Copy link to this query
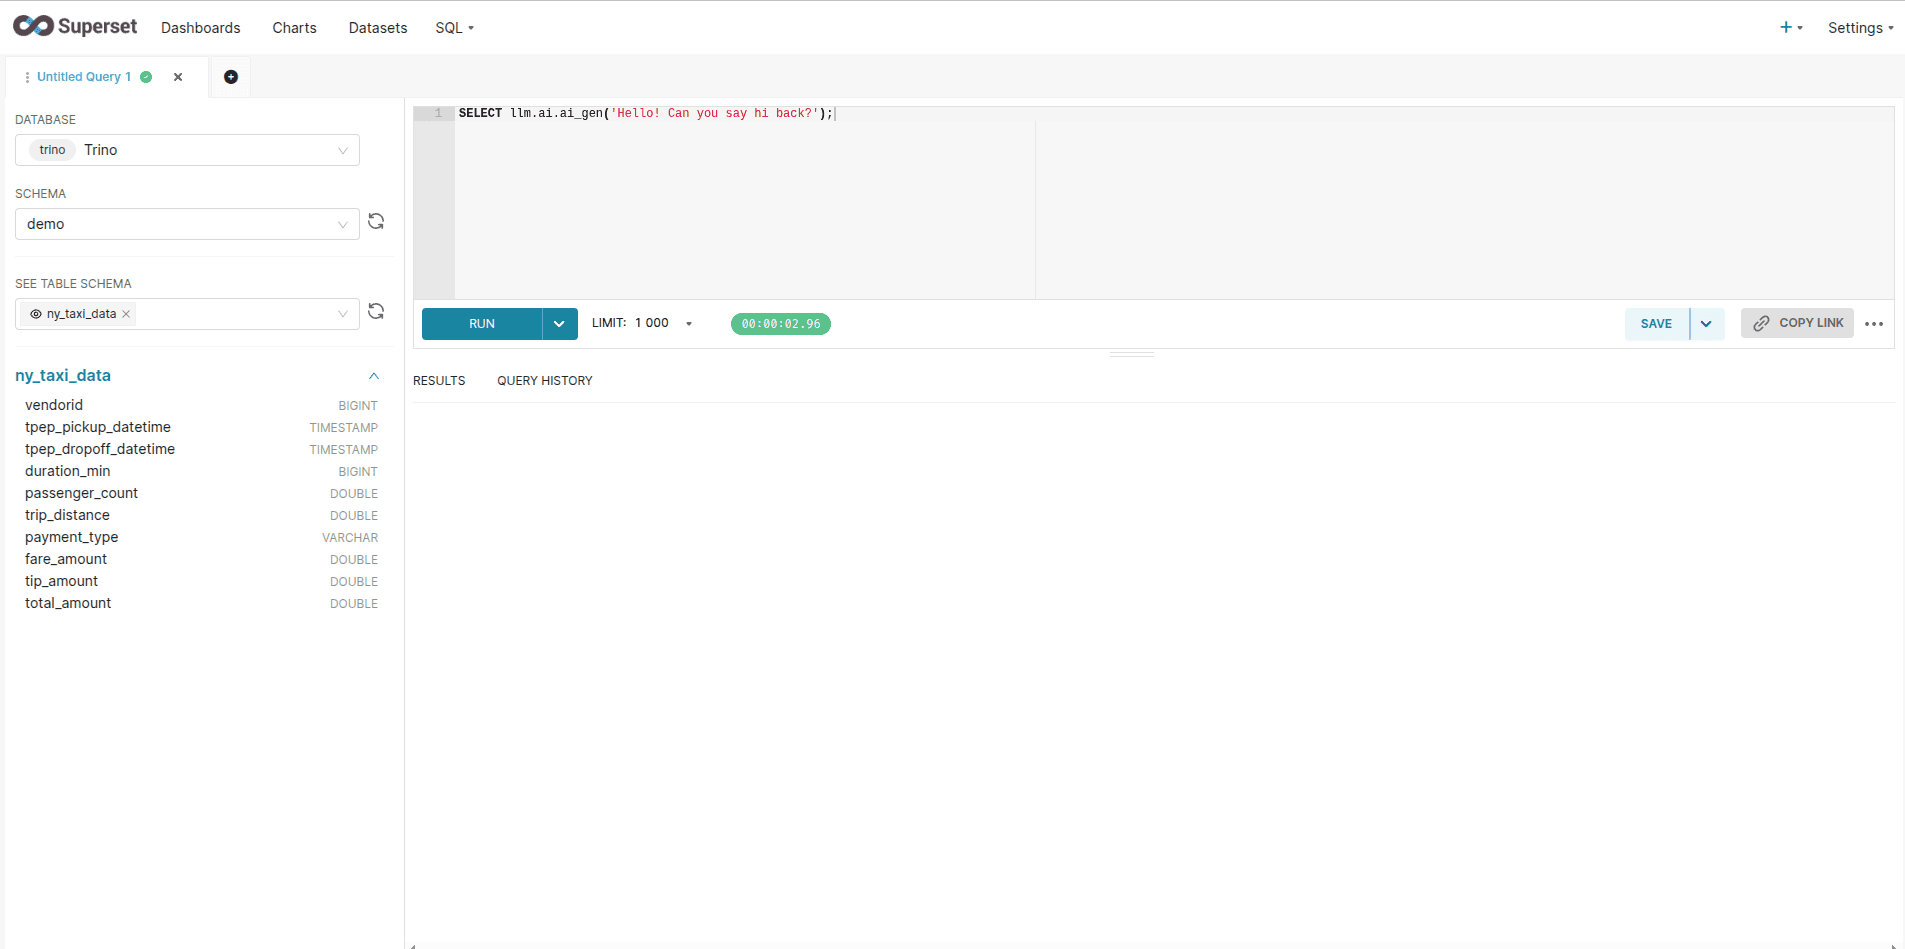This screenshot has height=949, width=1905. coord(1797,323)
